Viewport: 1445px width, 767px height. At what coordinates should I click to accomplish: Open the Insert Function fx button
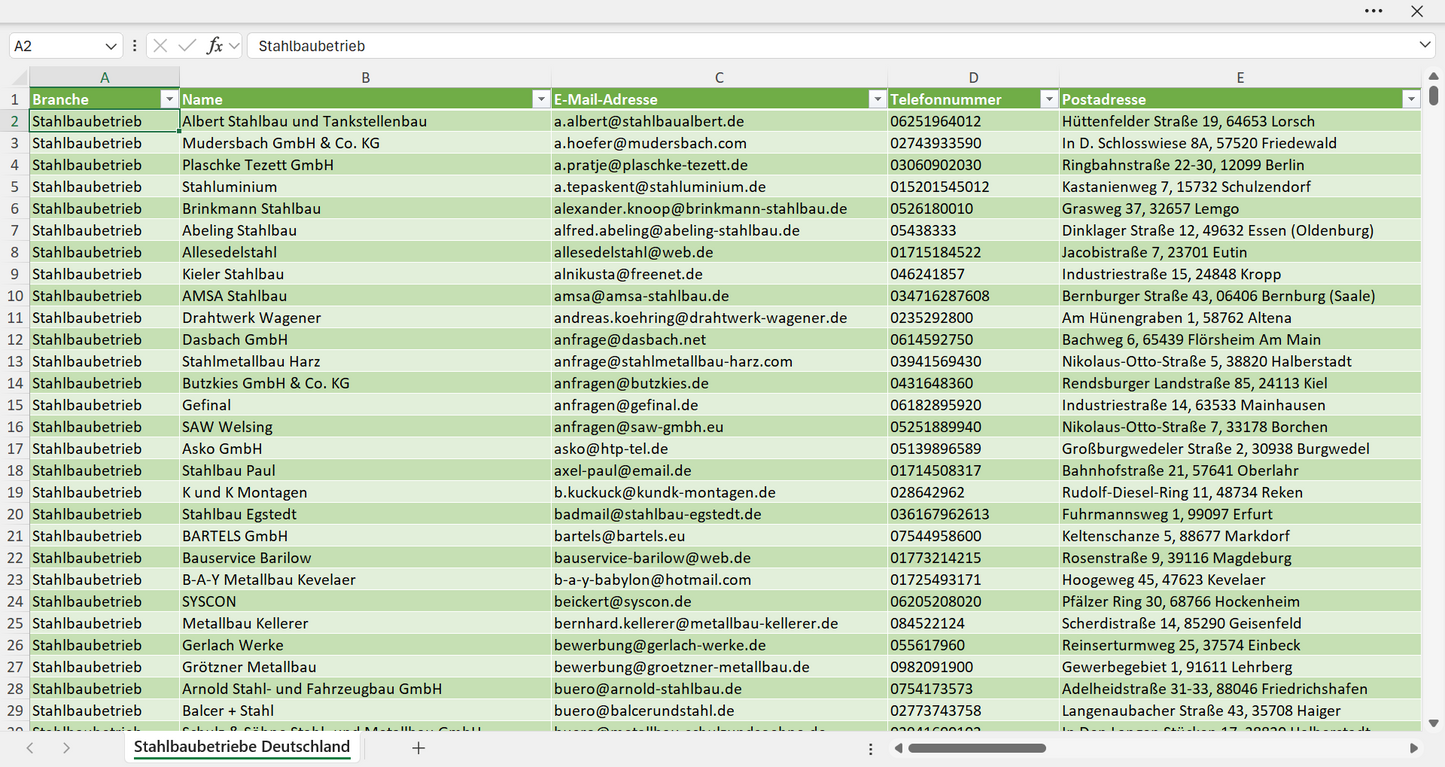214,46
